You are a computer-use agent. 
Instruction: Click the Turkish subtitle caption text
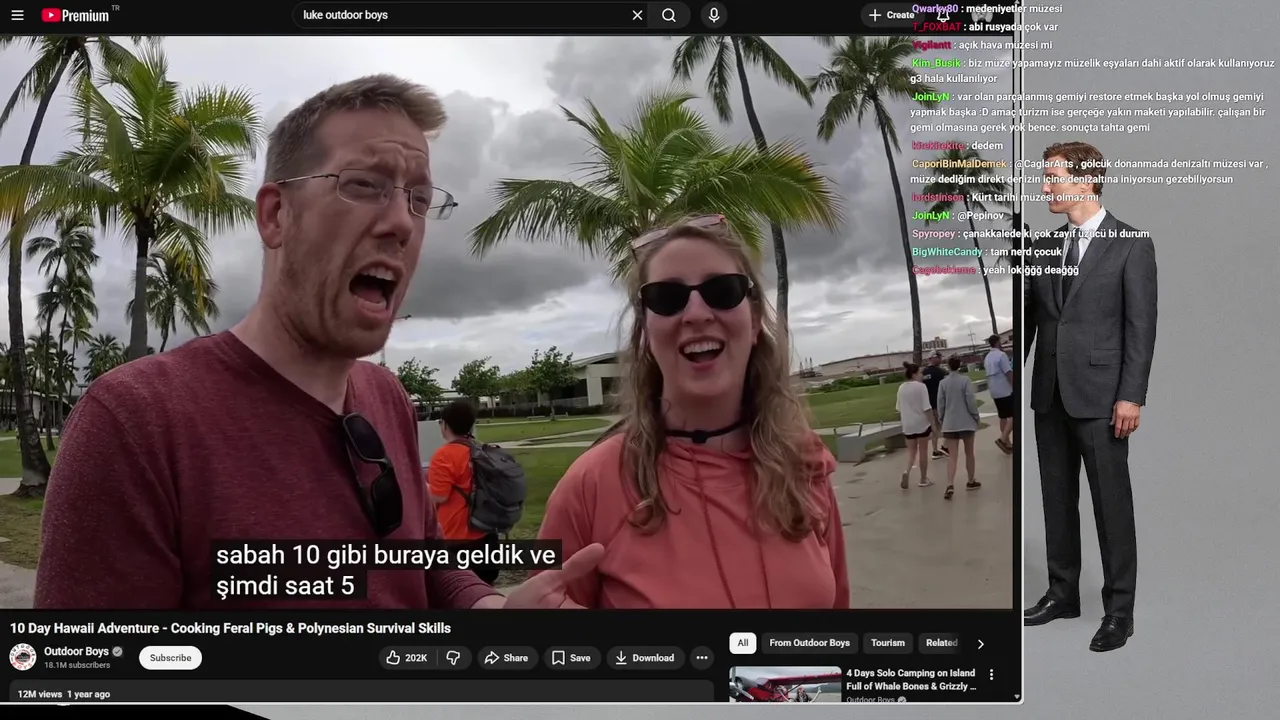pyautogui.click(x=386, y=570)
